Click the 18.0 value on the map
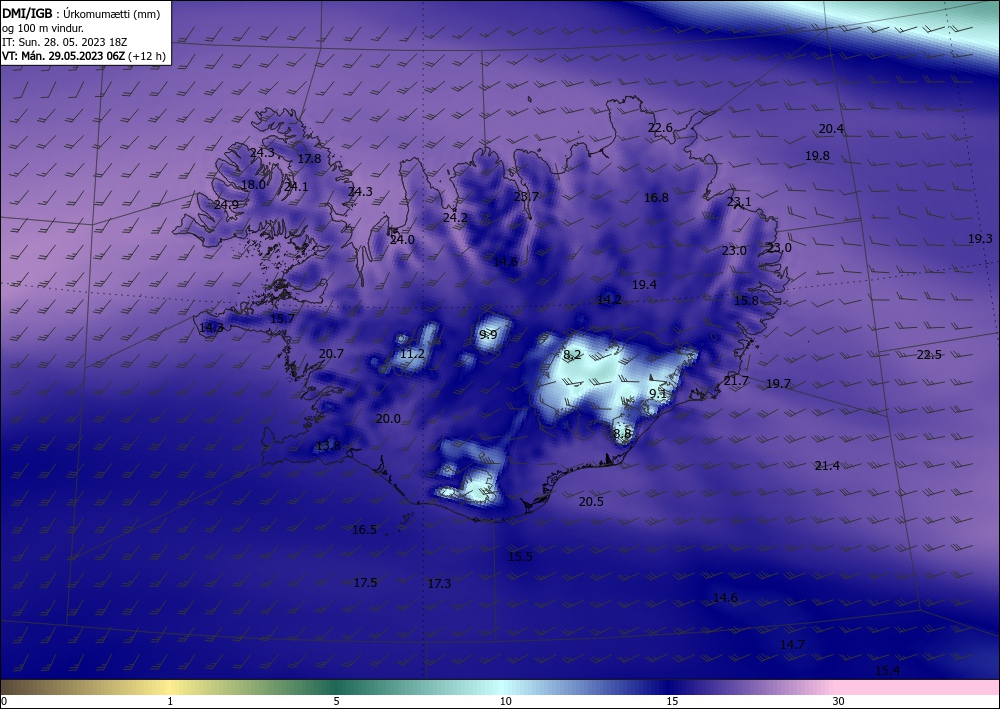1000x709 pixels. point(253,185)
